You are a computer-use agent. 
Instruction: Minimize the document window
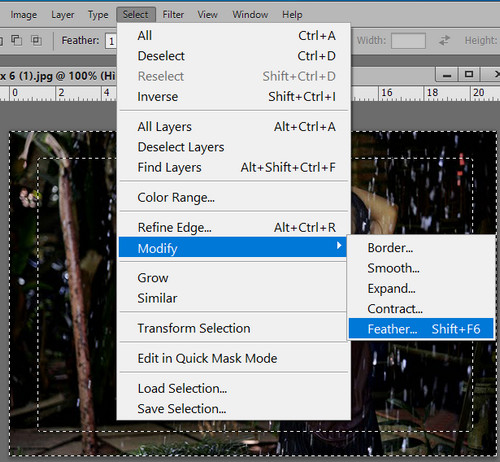click(447, 75)
